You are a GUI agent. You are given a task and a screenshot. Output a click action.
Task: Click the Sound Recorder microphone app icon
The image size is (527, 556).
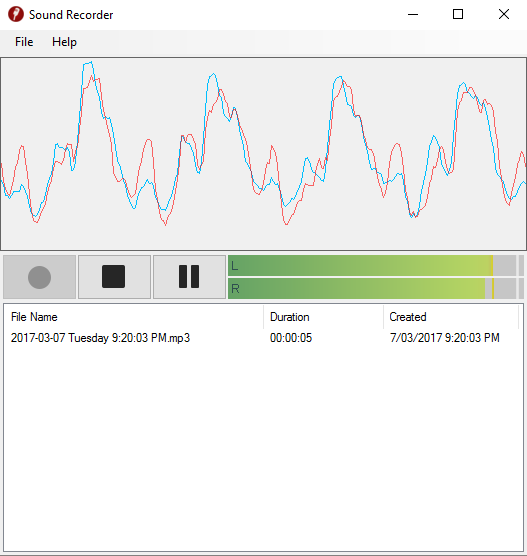tap(16, 15)
